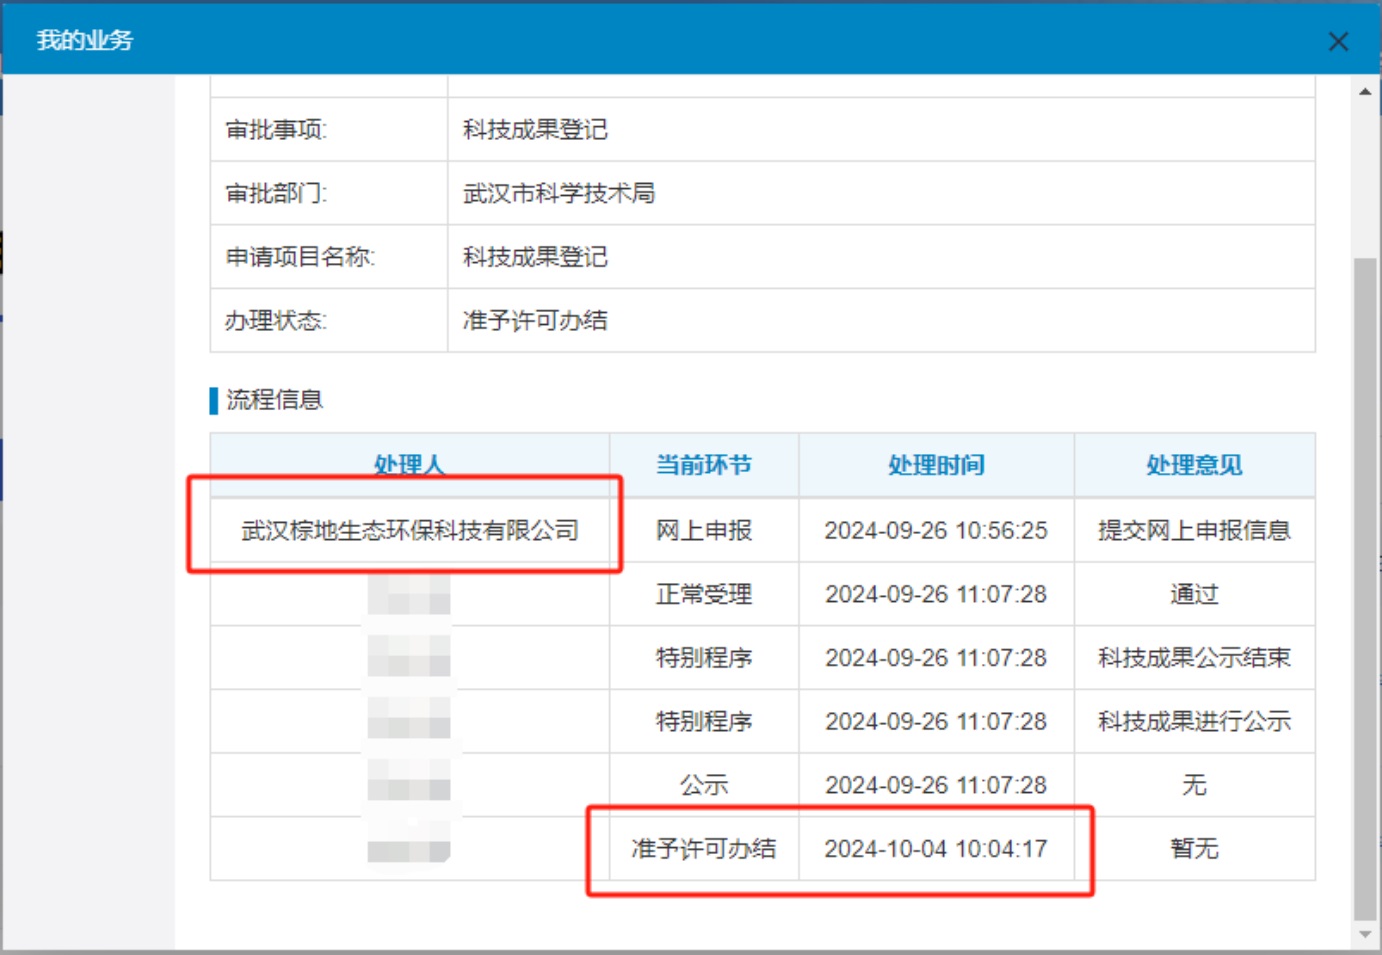The image size is (1382, 955).
Task: Select the 处理意见 column header
Action: point(1194,465)
